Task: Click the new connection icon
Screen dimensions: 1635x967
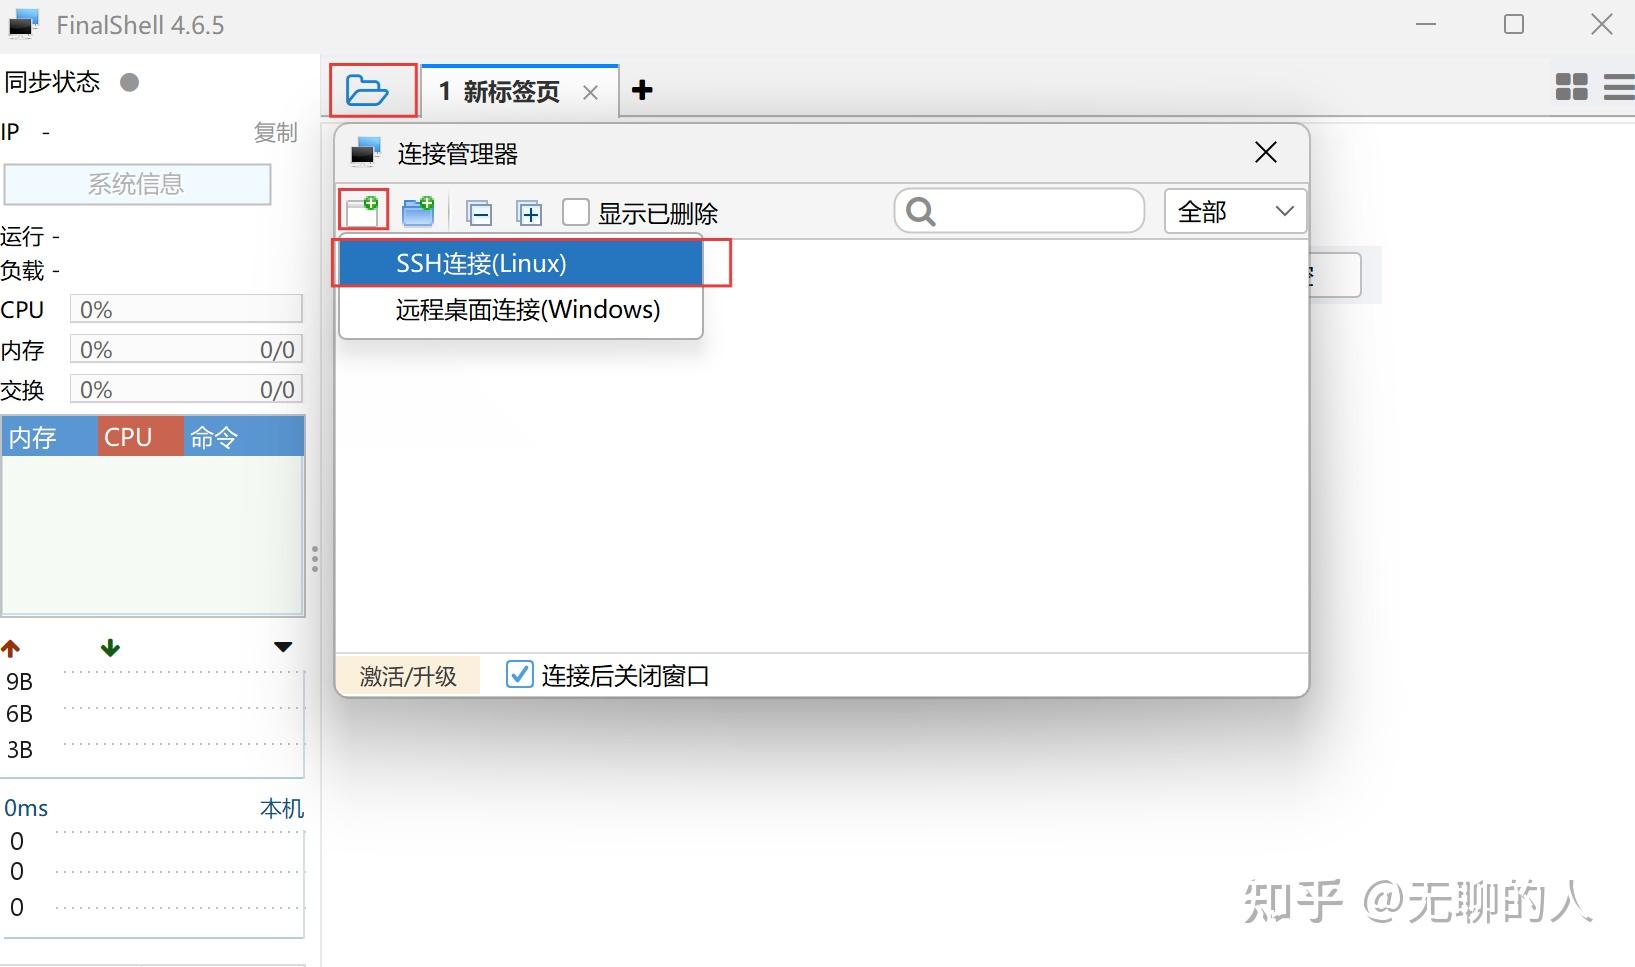Action: 363,211
